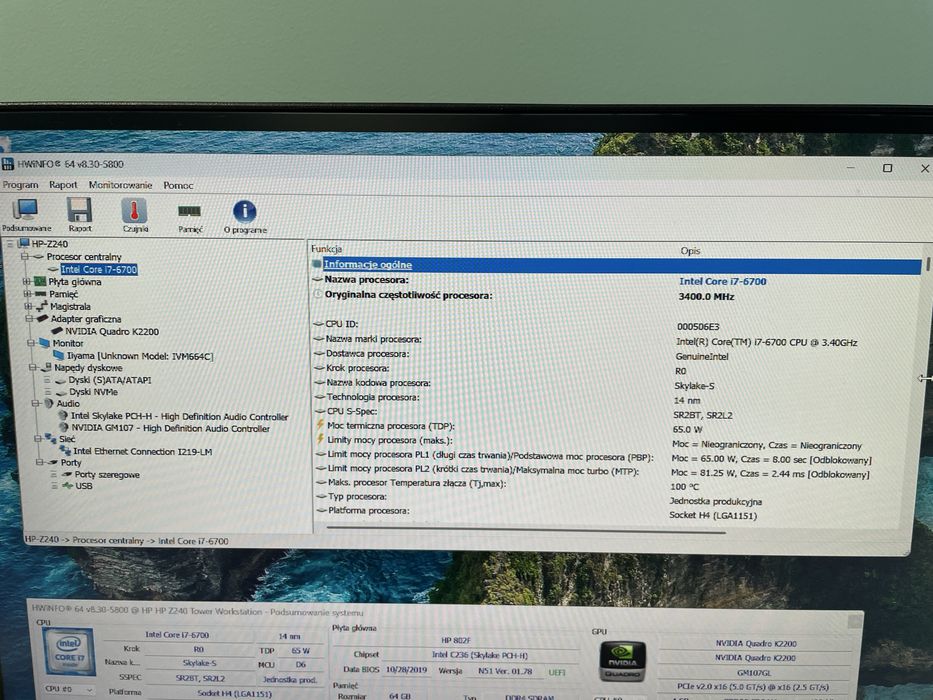Click the value Skylake-S
933x700 pixels.
(694, 386)
